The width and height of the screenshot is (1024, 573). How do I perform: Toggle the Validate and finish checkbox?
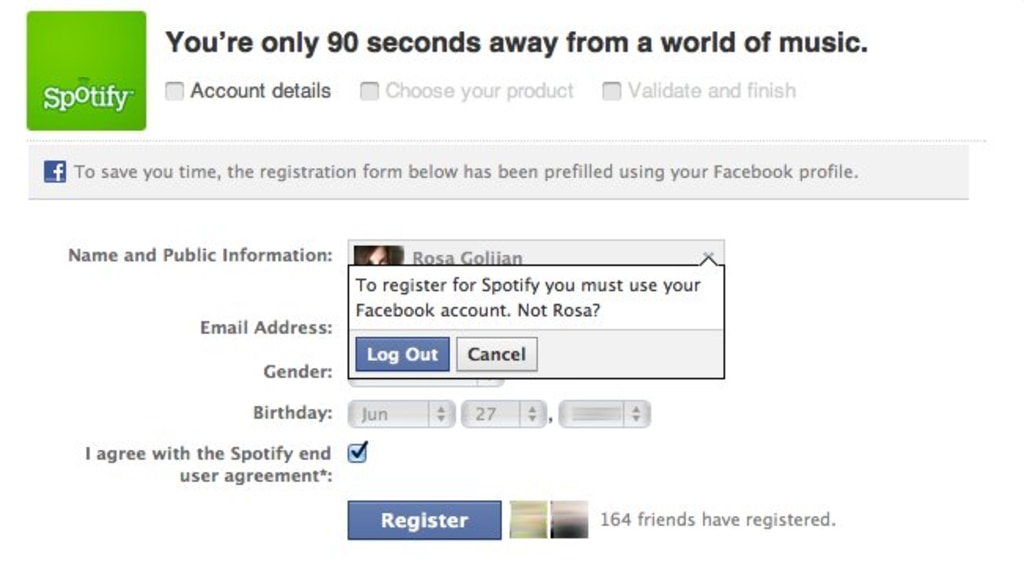pyautogui.click(x=611, y=91)
